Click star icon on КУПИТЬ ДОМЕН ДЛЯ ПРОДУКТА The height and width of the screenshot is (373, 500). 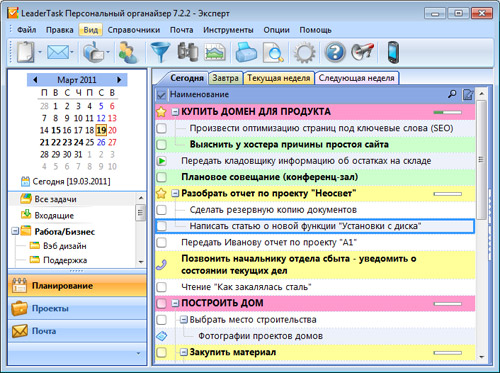(161, 112)
